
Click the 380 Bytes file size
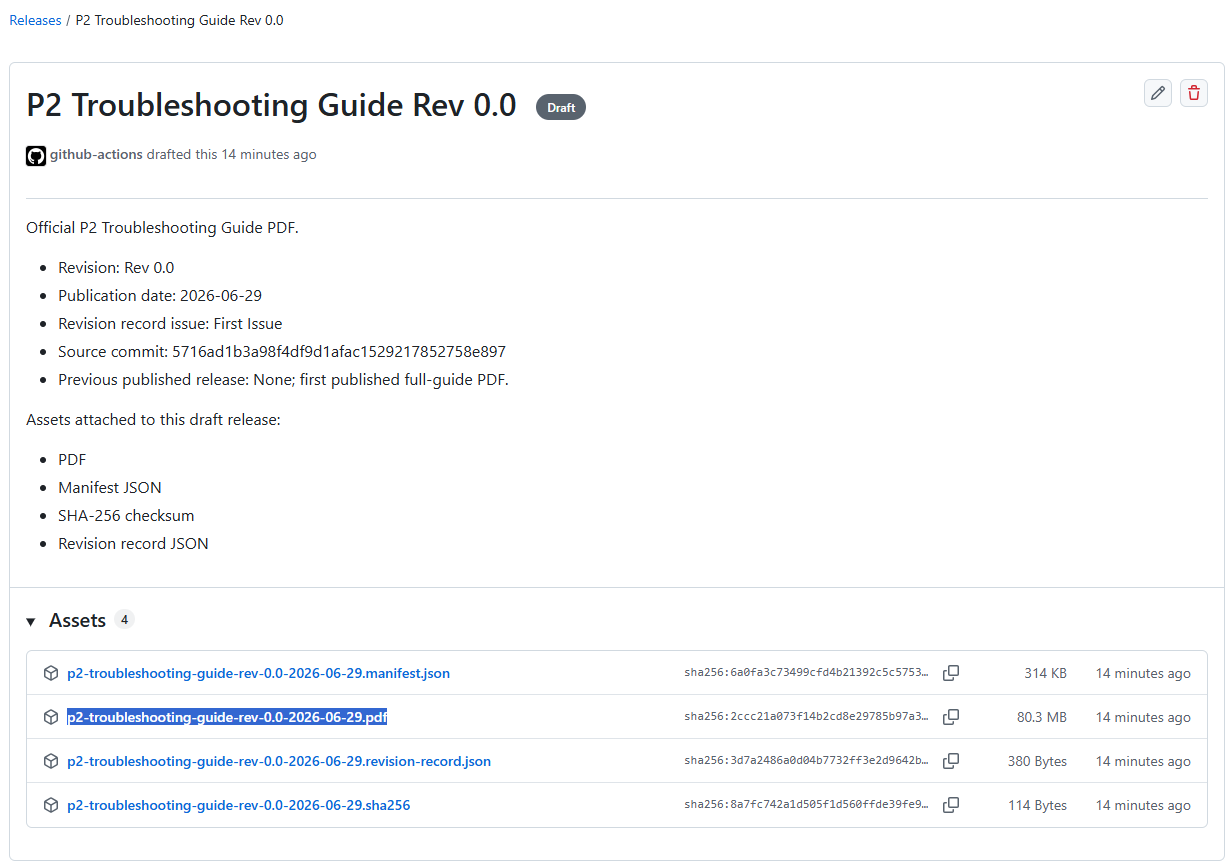tap(1037, 761)
